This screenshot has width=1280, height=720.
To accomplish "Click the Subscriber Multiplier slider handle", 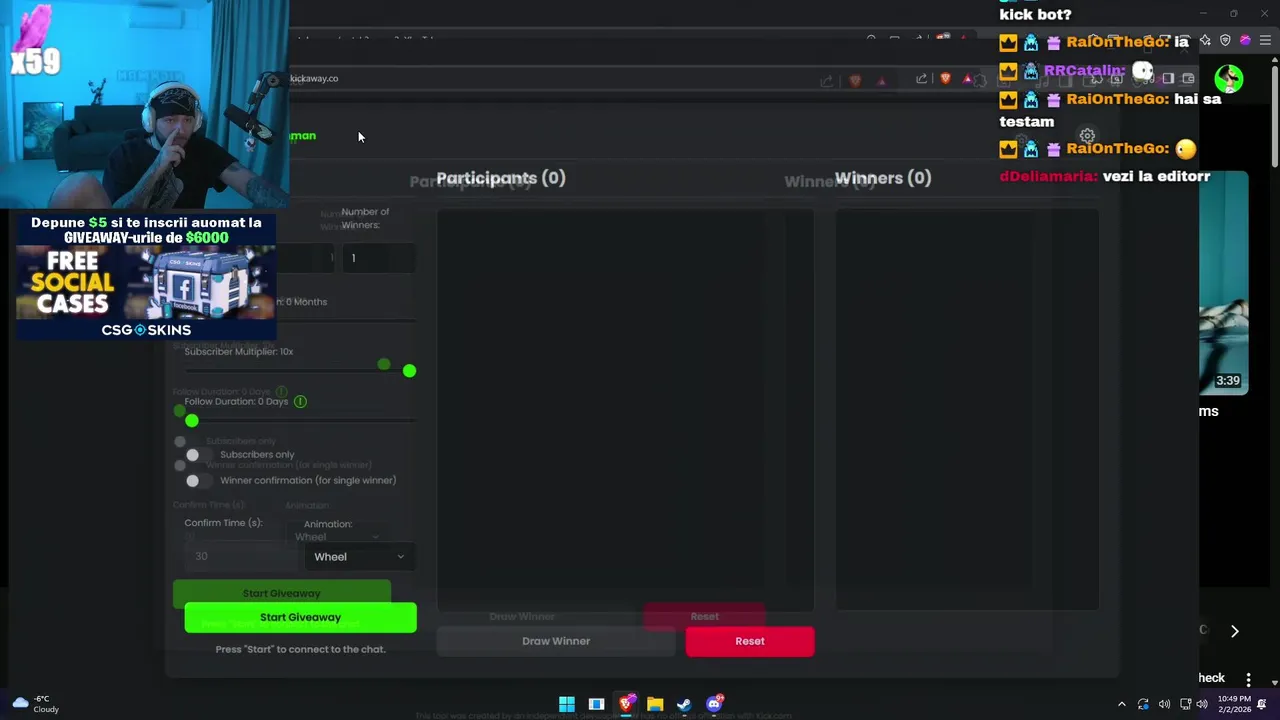I will coord(409,371).
